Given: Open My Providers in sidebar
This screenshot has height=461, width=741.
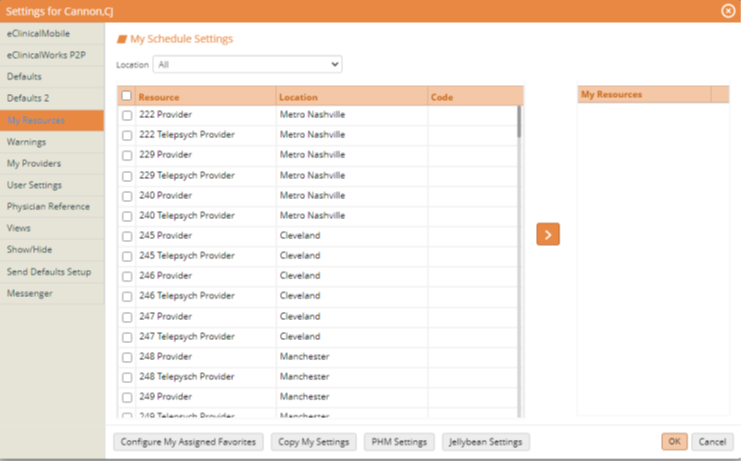Looking at the screenshot, I should (52, 163).
